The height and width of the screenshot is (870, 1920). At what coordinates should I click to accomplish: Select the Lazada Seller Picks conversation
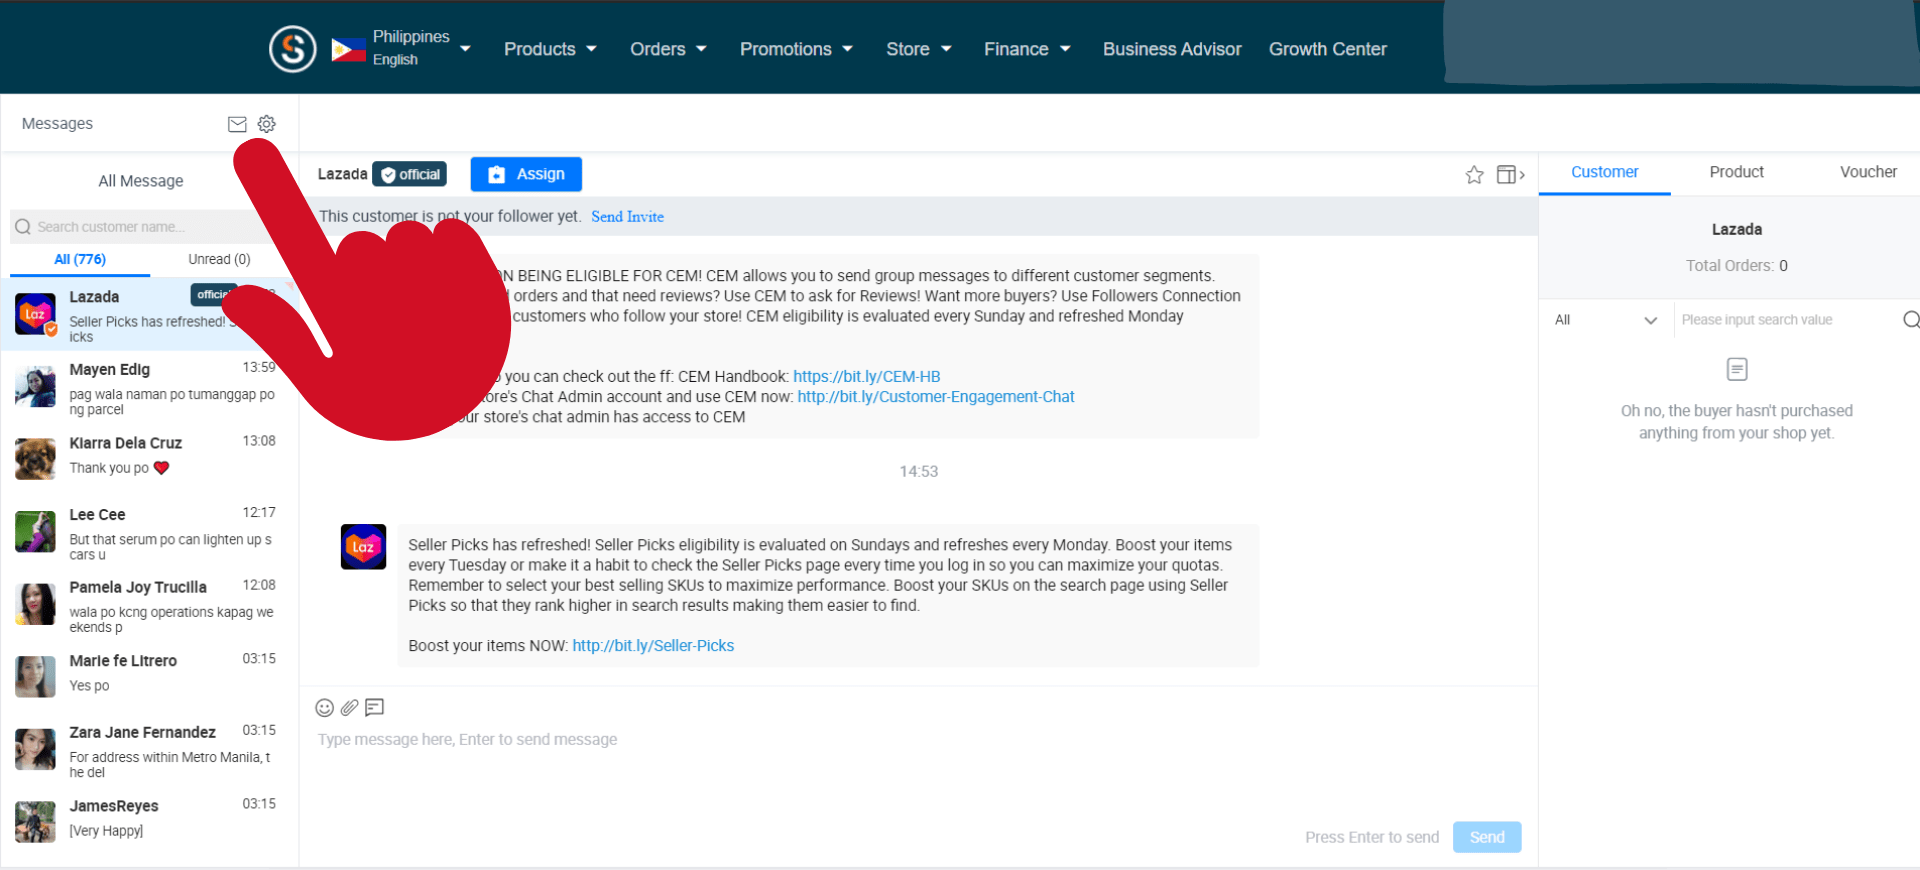click(x=150, y=314)
